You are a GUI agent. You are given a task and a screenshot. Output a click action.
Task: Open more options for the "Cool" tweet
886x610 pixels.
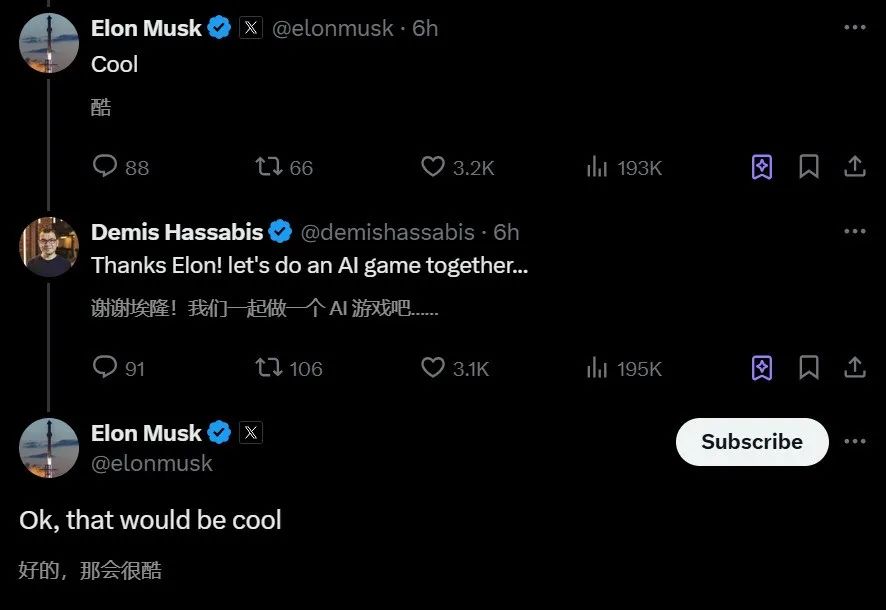tap(854, 28)
